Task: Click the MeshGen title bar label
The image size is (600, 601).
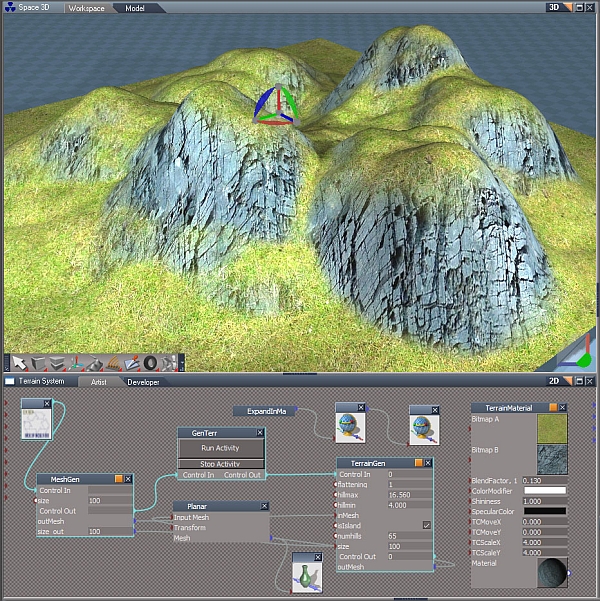Action: click(x=65, y=479)
